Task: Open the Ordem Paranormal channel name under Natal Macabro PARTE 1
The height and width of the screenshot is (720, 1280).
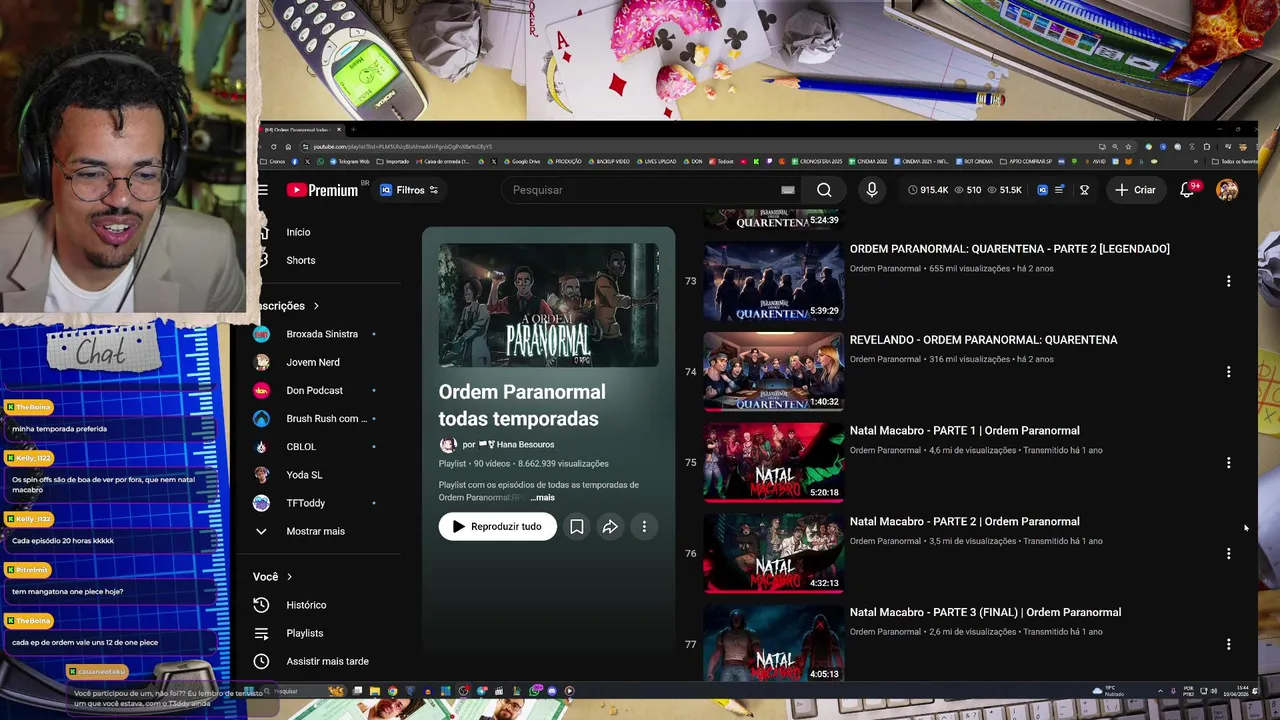Action: tap(885, 450)
